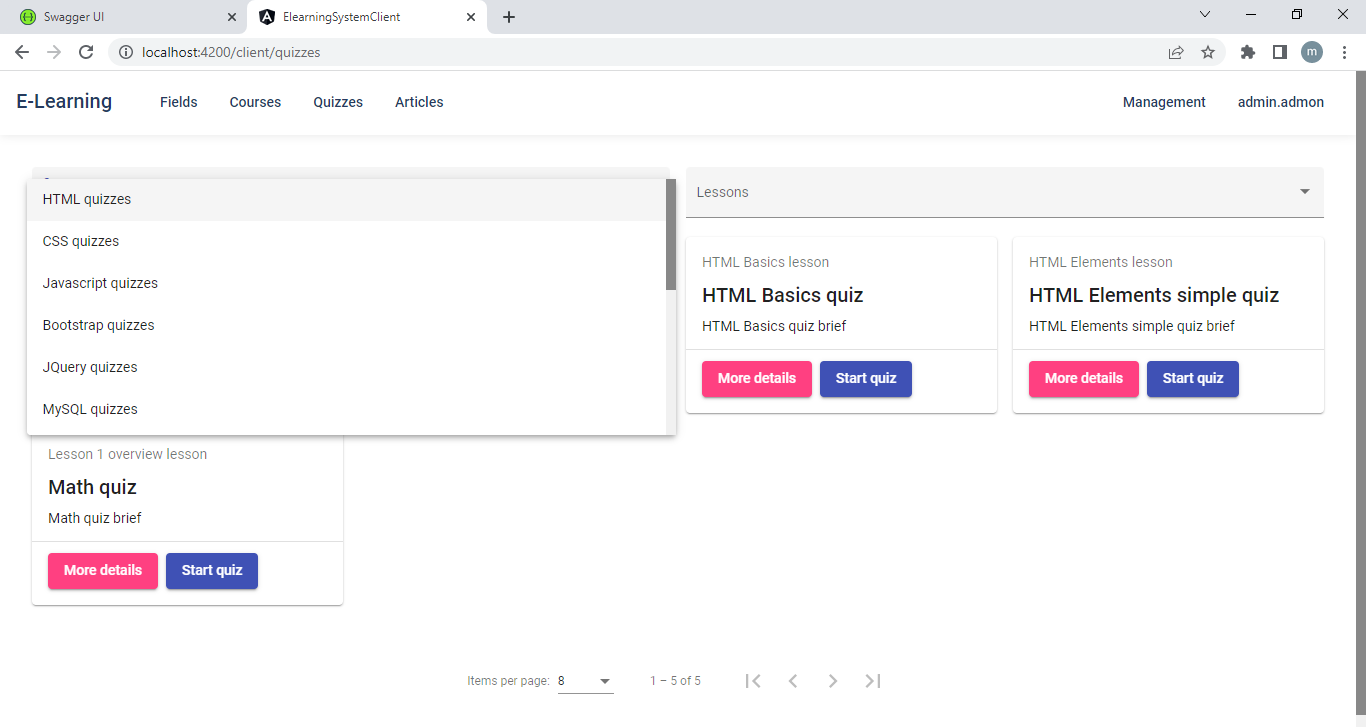Bookmark this page with the star icon
Viewport: 1366px width, 727px height.
tap(1208, 52)
